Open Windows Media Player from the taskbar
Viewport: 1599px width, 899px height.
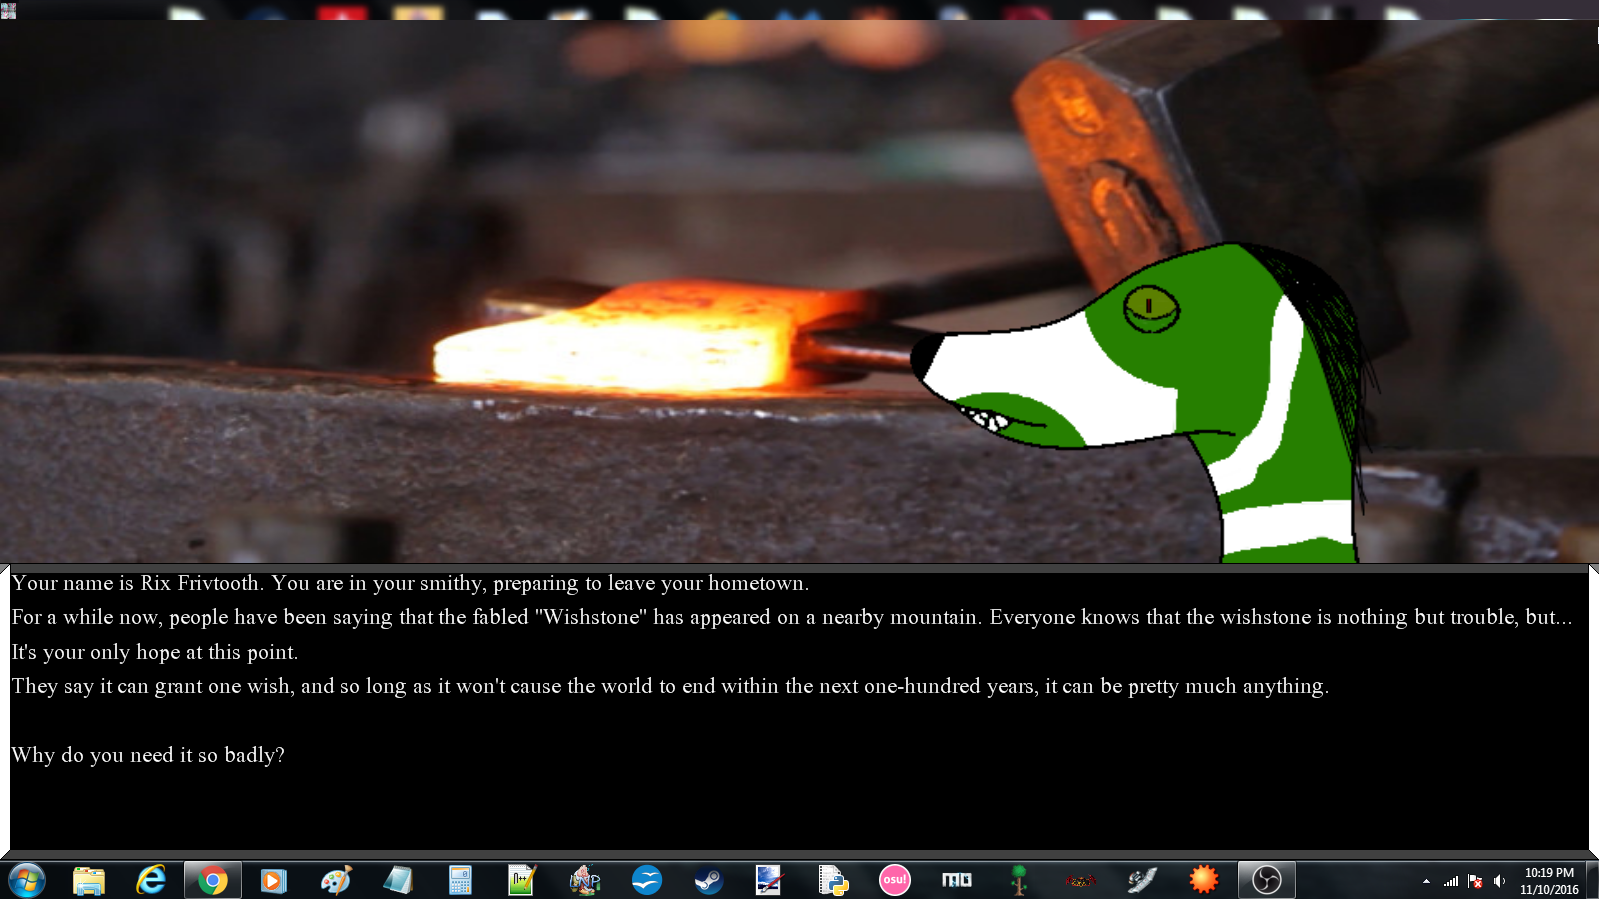(x=273, y=880)
